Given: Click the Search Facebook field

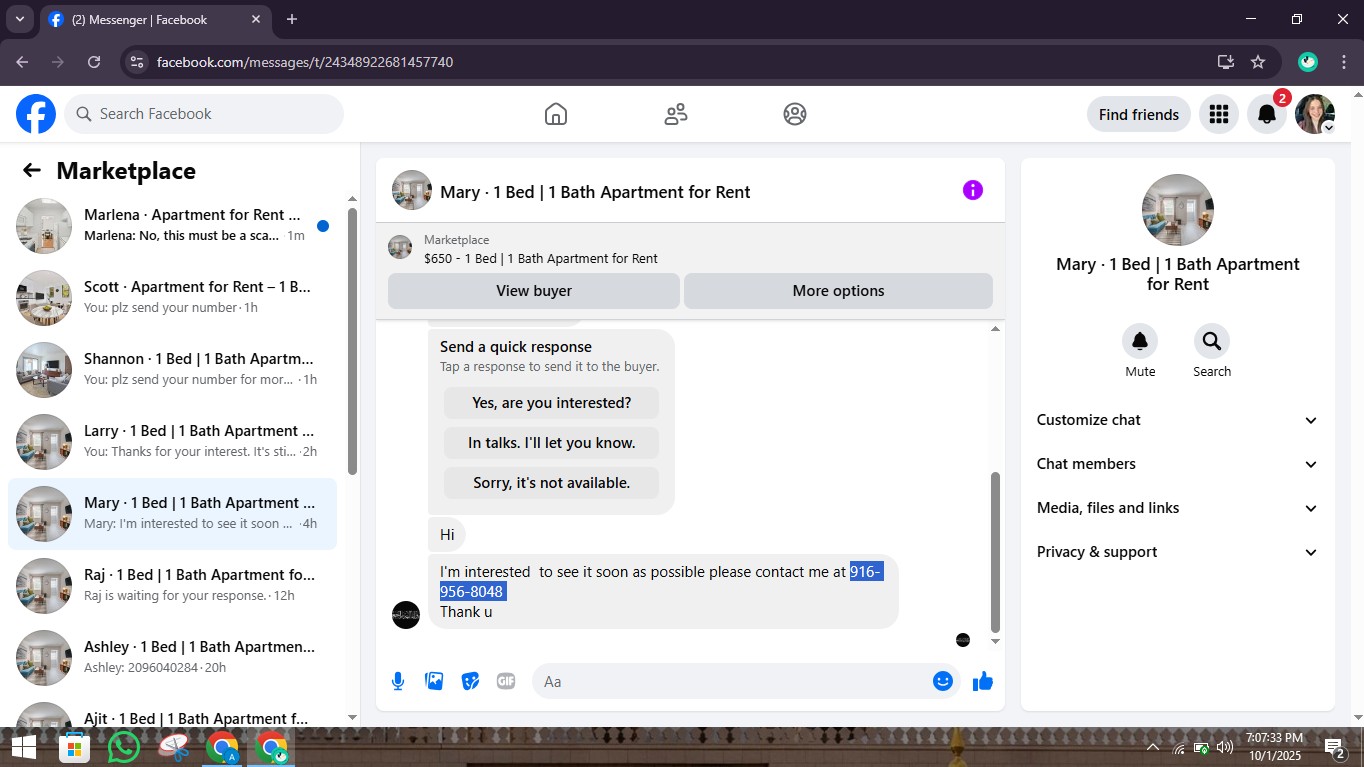Looking at the screenshot, I should coord(204,114).
